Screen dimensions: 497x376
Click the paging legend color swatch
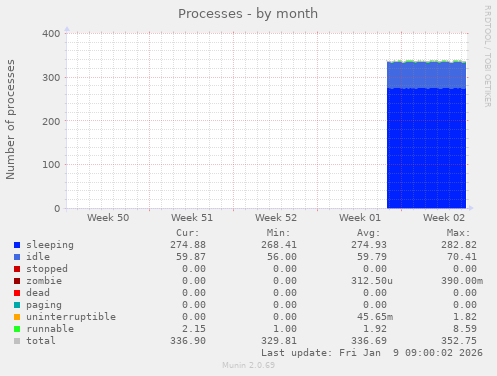coord(17,305)
